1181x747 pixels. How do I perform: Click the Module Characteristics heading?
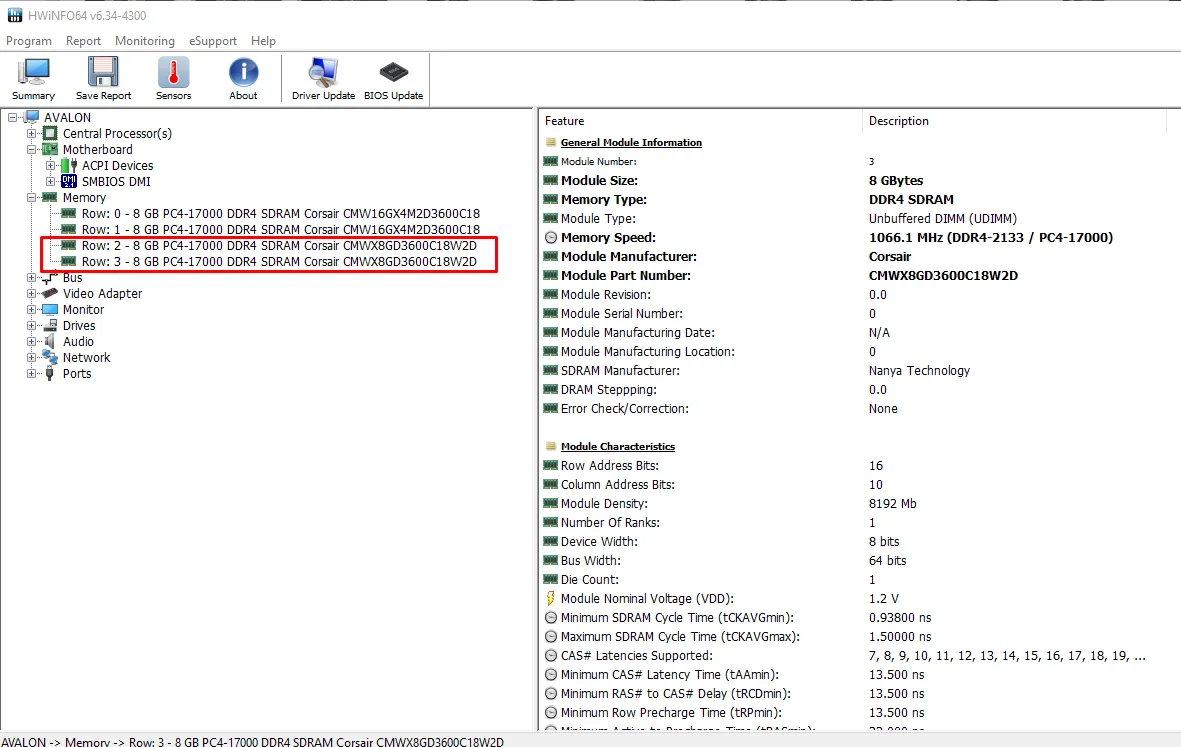click(x=618, y=447)
